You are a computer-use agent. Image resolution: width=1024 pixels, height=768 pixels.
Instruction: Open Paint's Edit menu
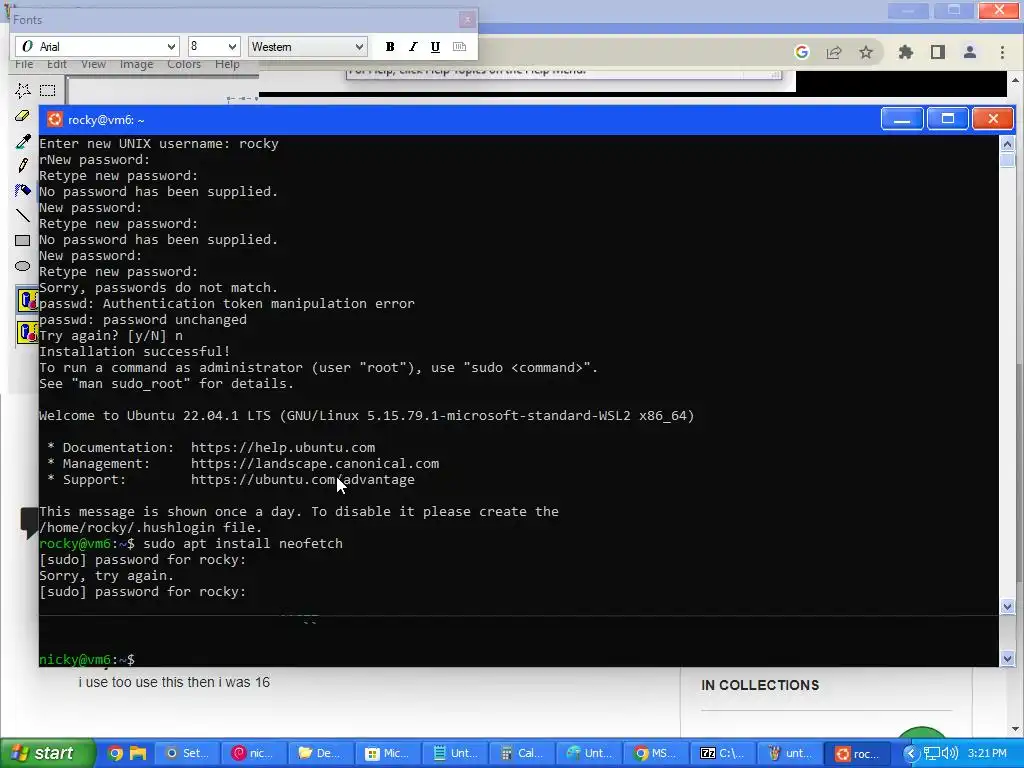click(57, 64)
